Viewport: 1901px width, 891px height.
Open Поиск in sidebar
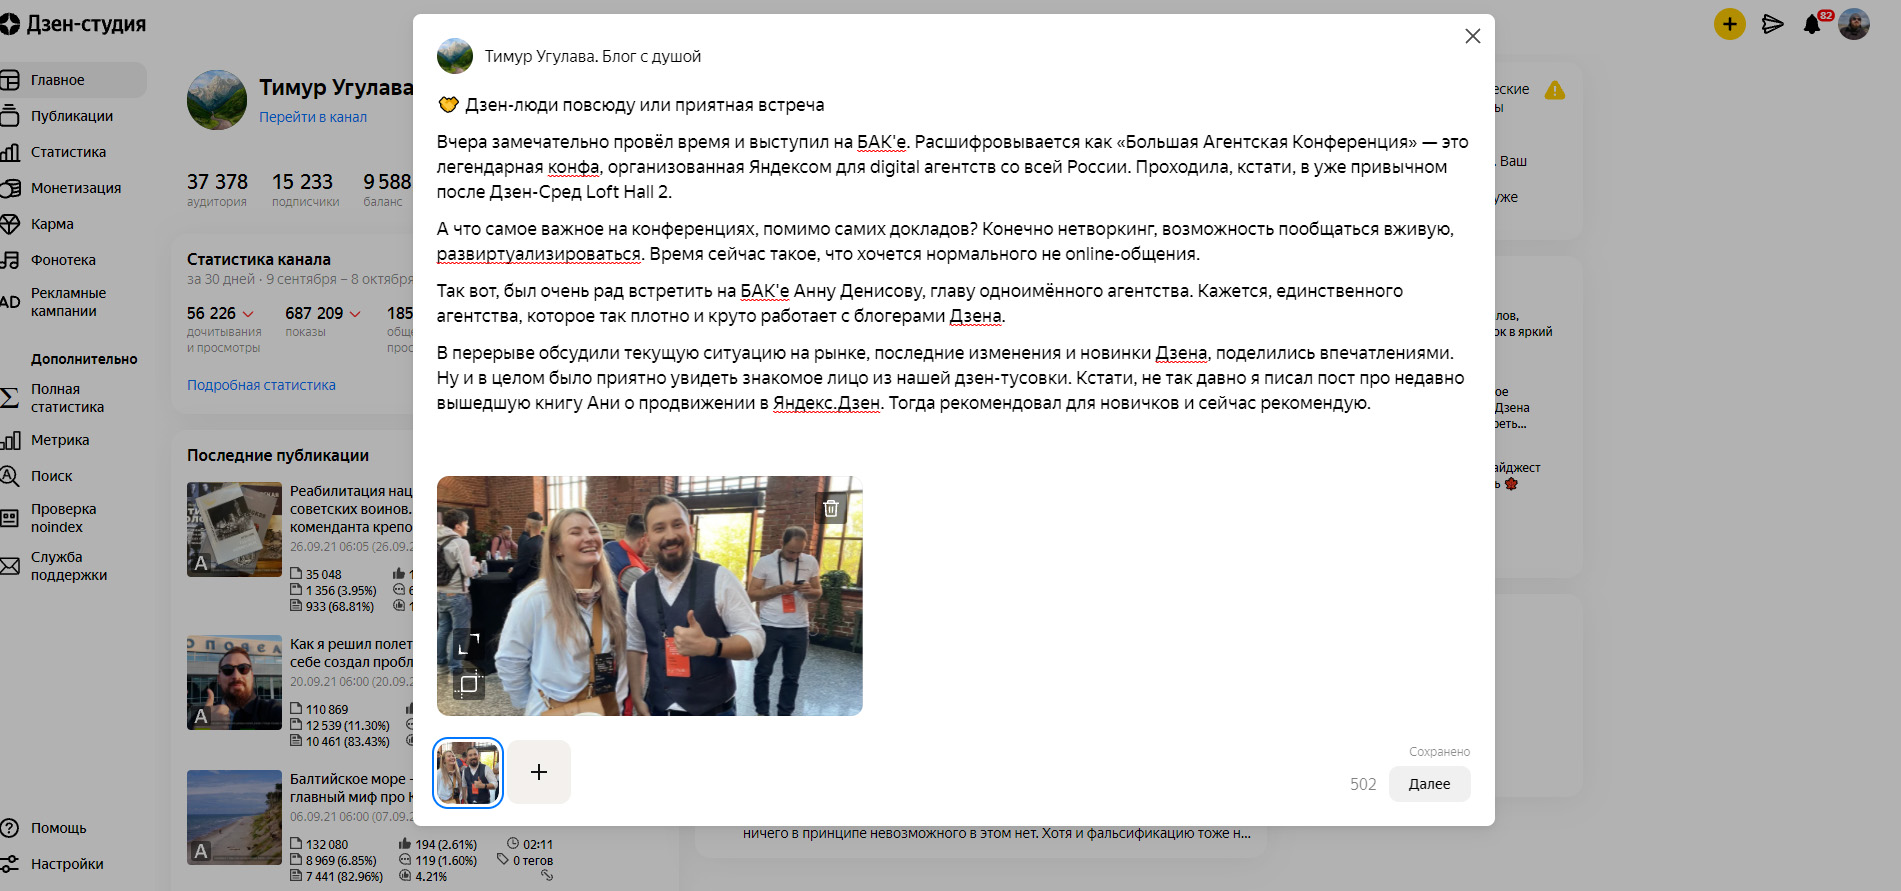coord(51,476)
